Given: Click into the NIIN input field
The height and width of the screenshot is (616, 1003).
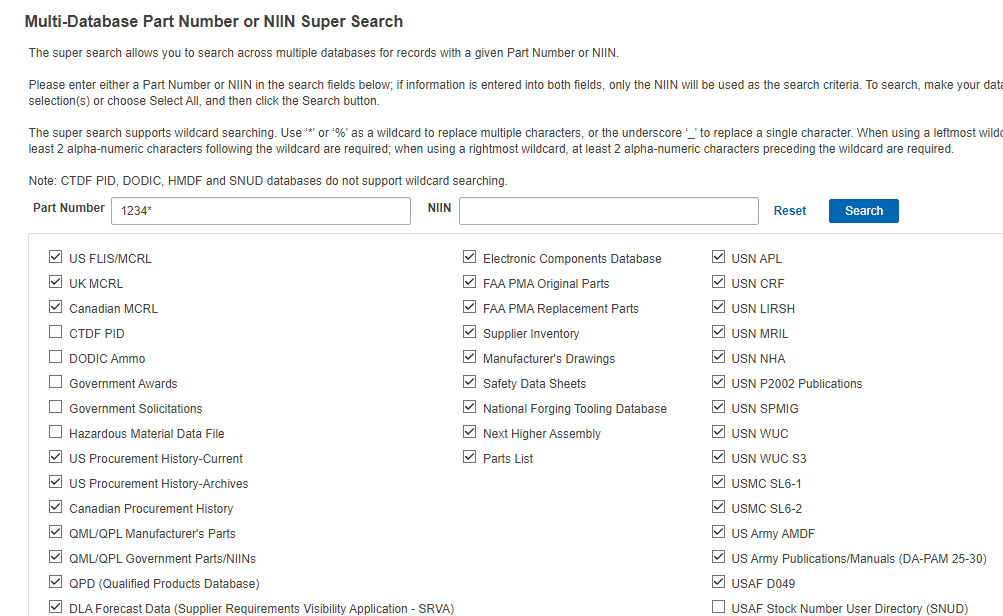Looking at the screenshot, I should point(608,211).
